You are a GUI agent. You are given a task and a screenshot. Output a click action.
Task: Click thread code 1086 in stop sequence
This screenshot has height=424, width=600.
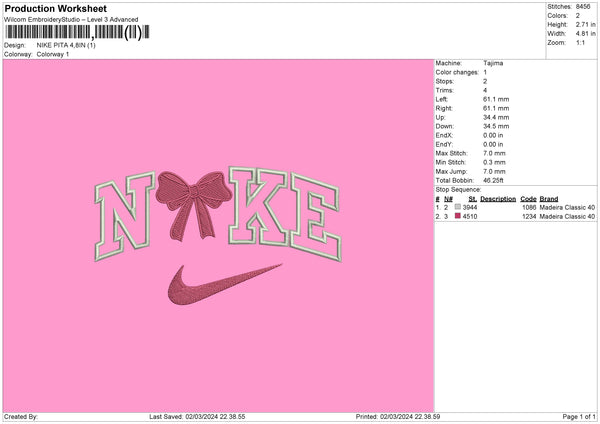(x=529, y=207)
